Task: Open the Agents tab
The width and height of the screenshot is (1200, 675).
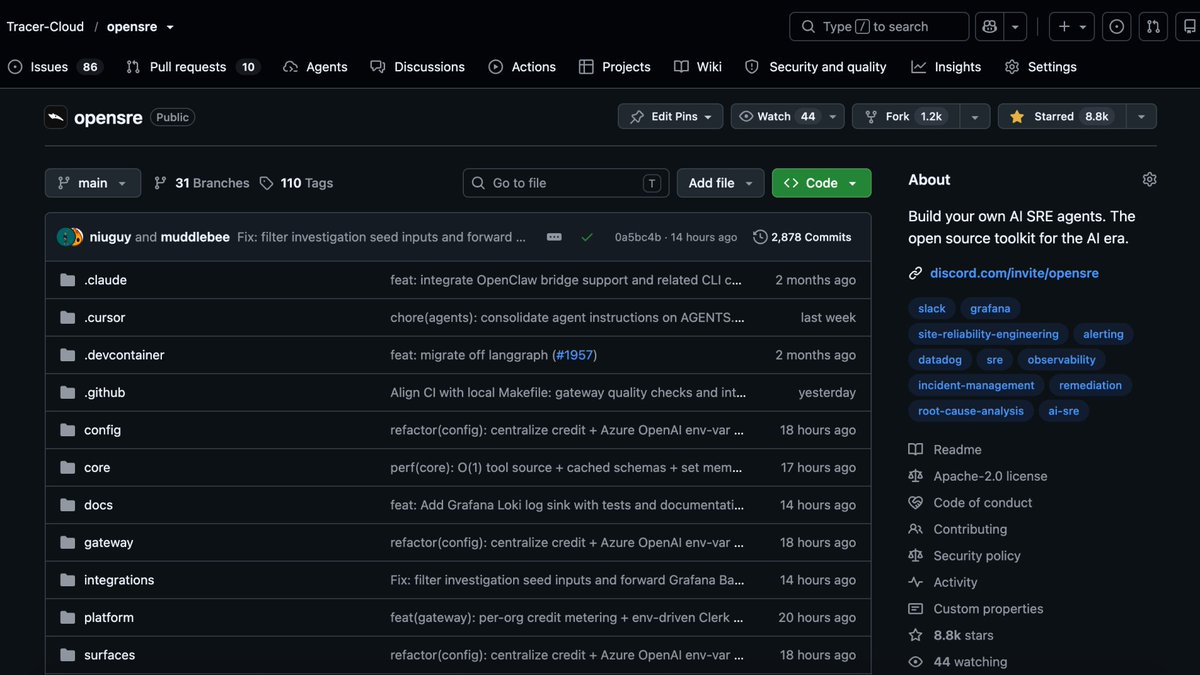Action: [x=315, y=67]
